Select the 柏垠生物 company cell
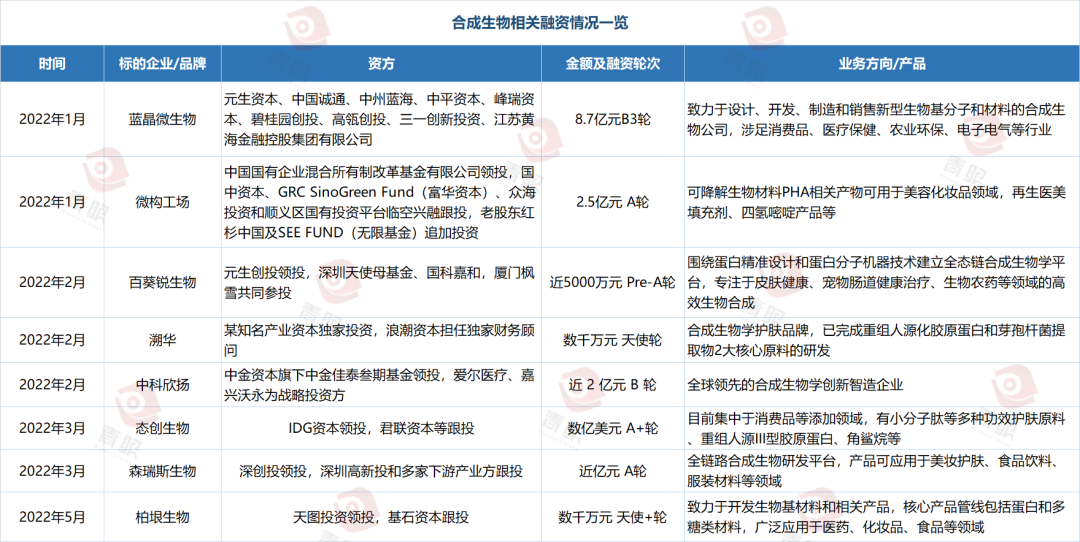Image resolution: width=1080 pixels, height=542 pixels. pyautogui.click(x=162, y=517)
